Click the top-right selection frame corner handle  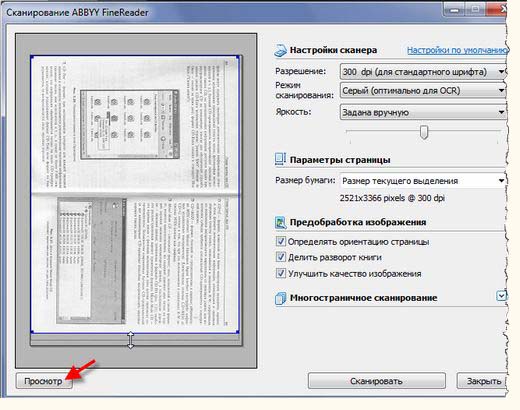click(x=238, y=57)
